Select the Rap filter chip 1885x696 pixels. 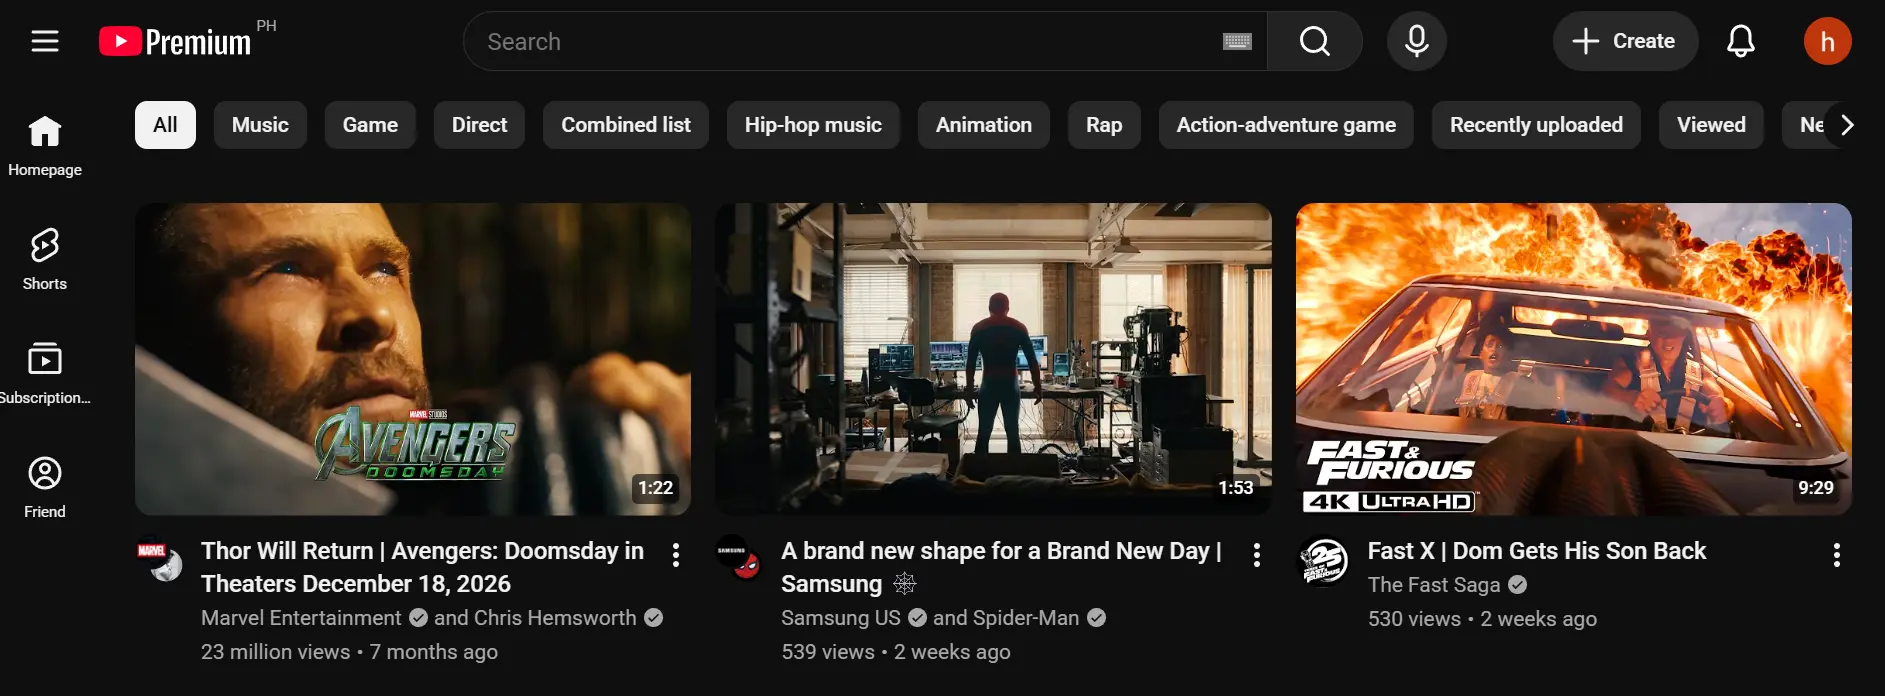(x=1104, y=125)
